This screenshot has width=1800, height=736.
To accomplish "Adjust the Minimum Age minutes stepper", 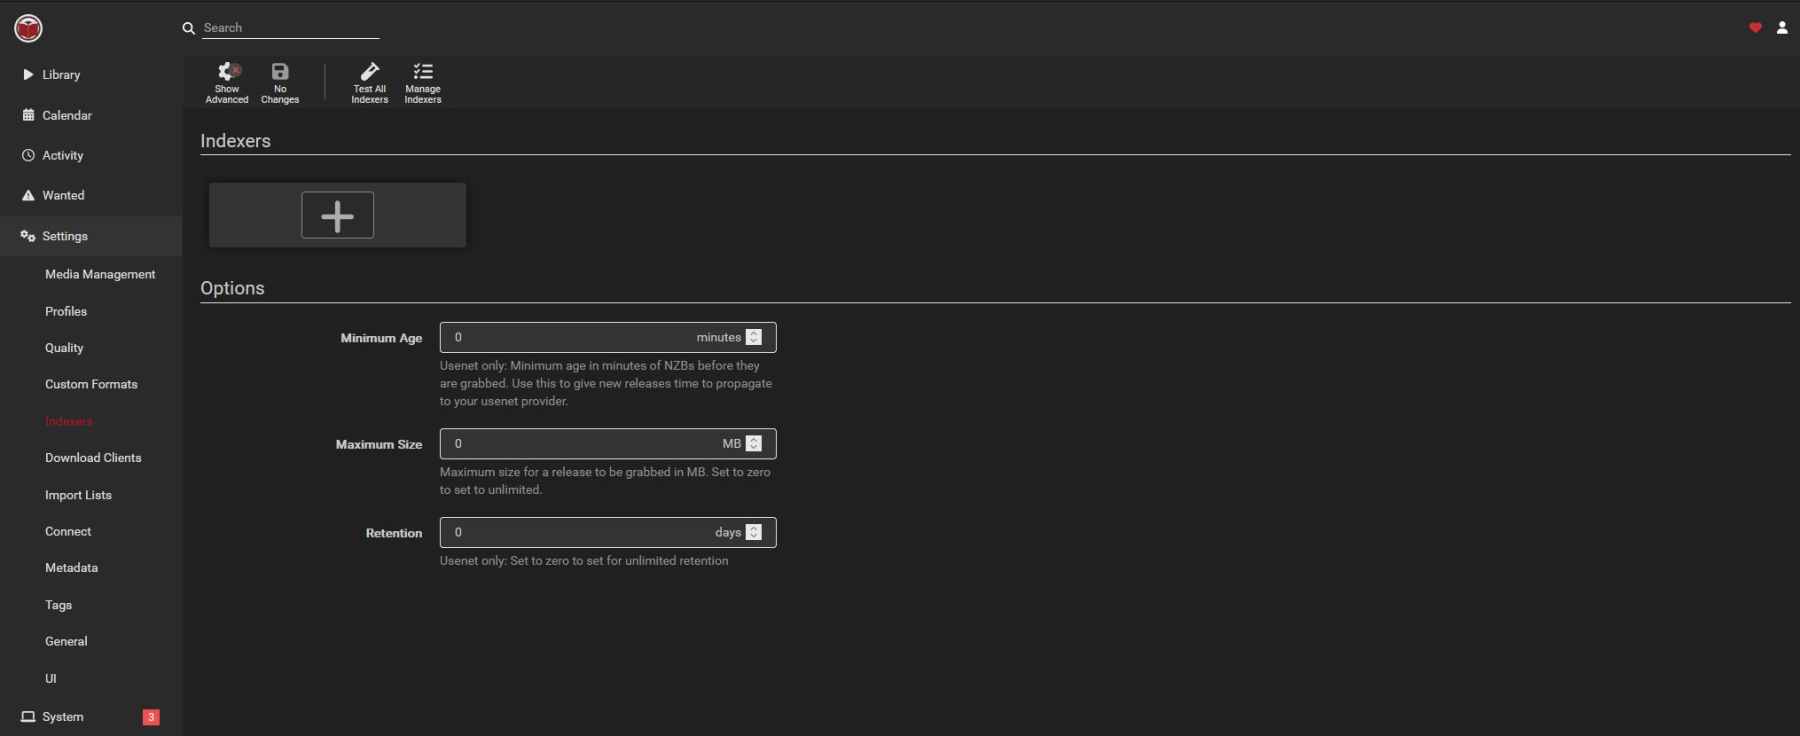I will click(x=754, y=338).
